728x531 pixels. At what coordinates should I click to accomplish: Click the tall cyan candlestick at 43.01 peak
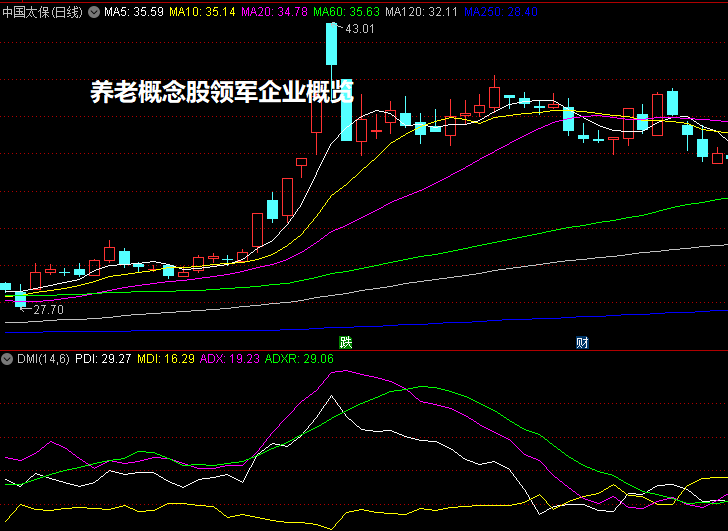pyautogui.click(x=331, y=44)
